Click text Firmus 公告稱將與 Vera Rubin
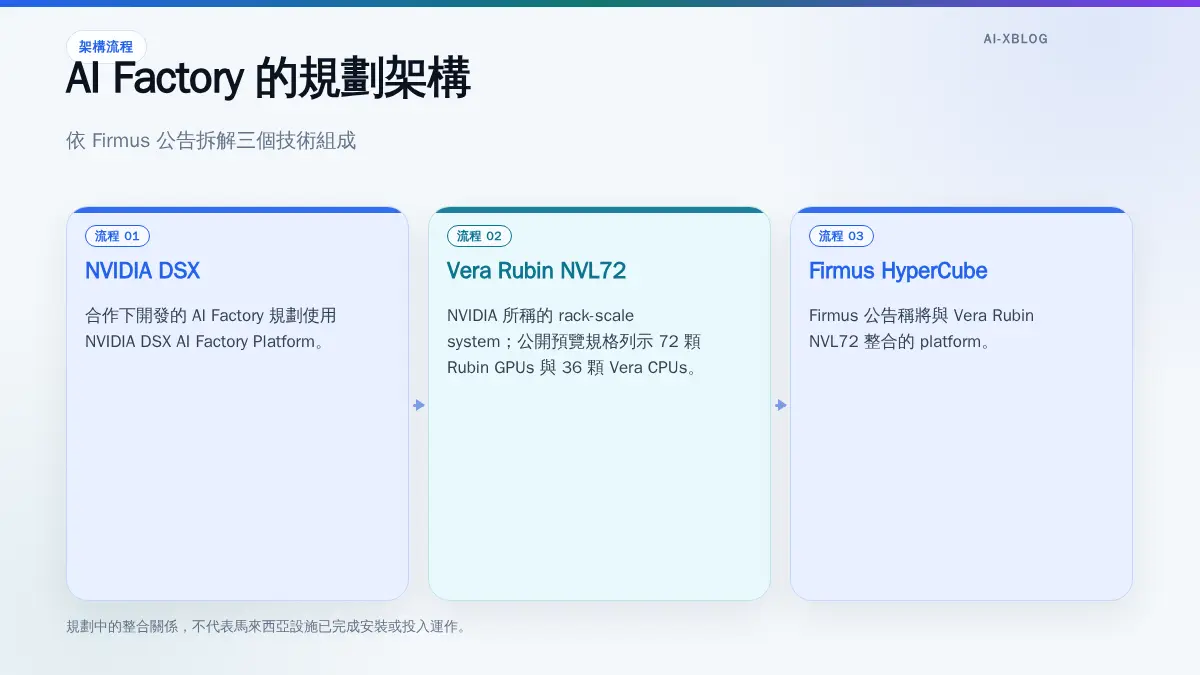The width and height of the screenshot is (1200, 675). 921,316
